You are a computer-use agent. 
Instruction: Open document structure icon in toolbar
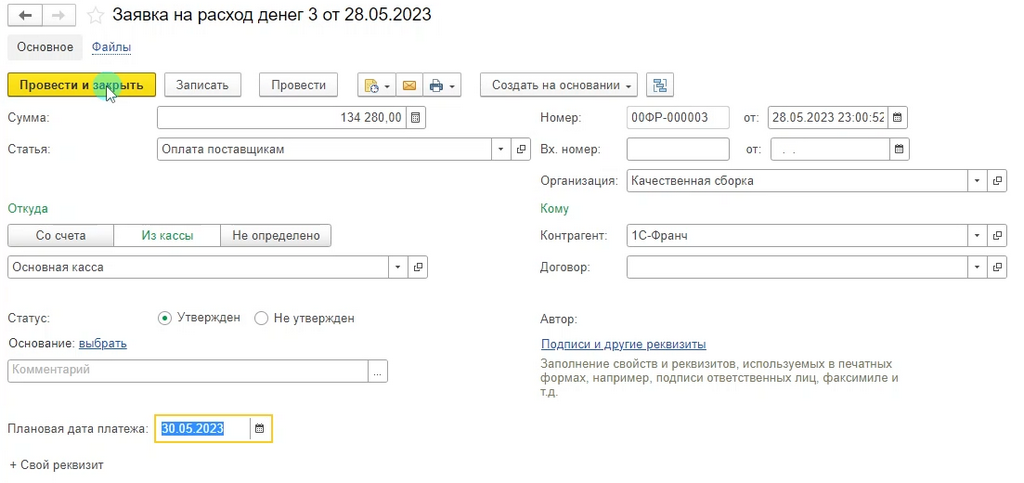point(660,85)
